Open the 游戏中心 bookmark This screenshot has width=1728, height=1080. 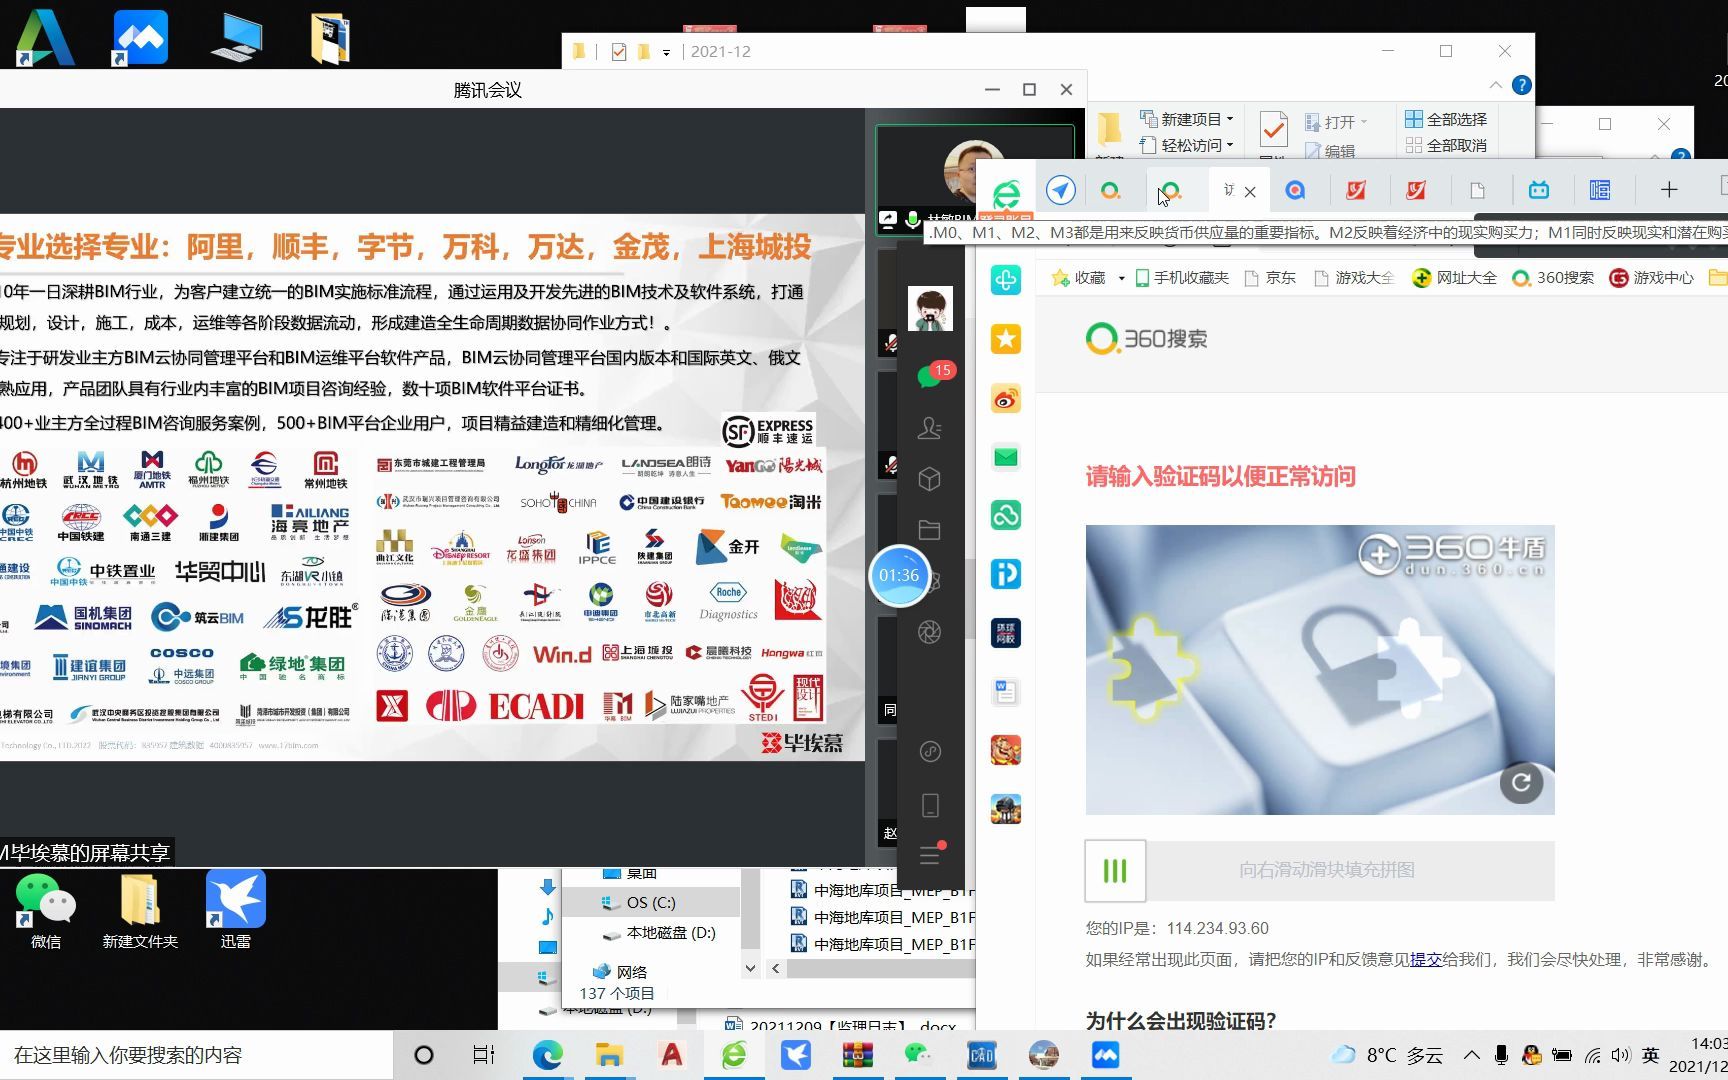tap(1651, 278)
